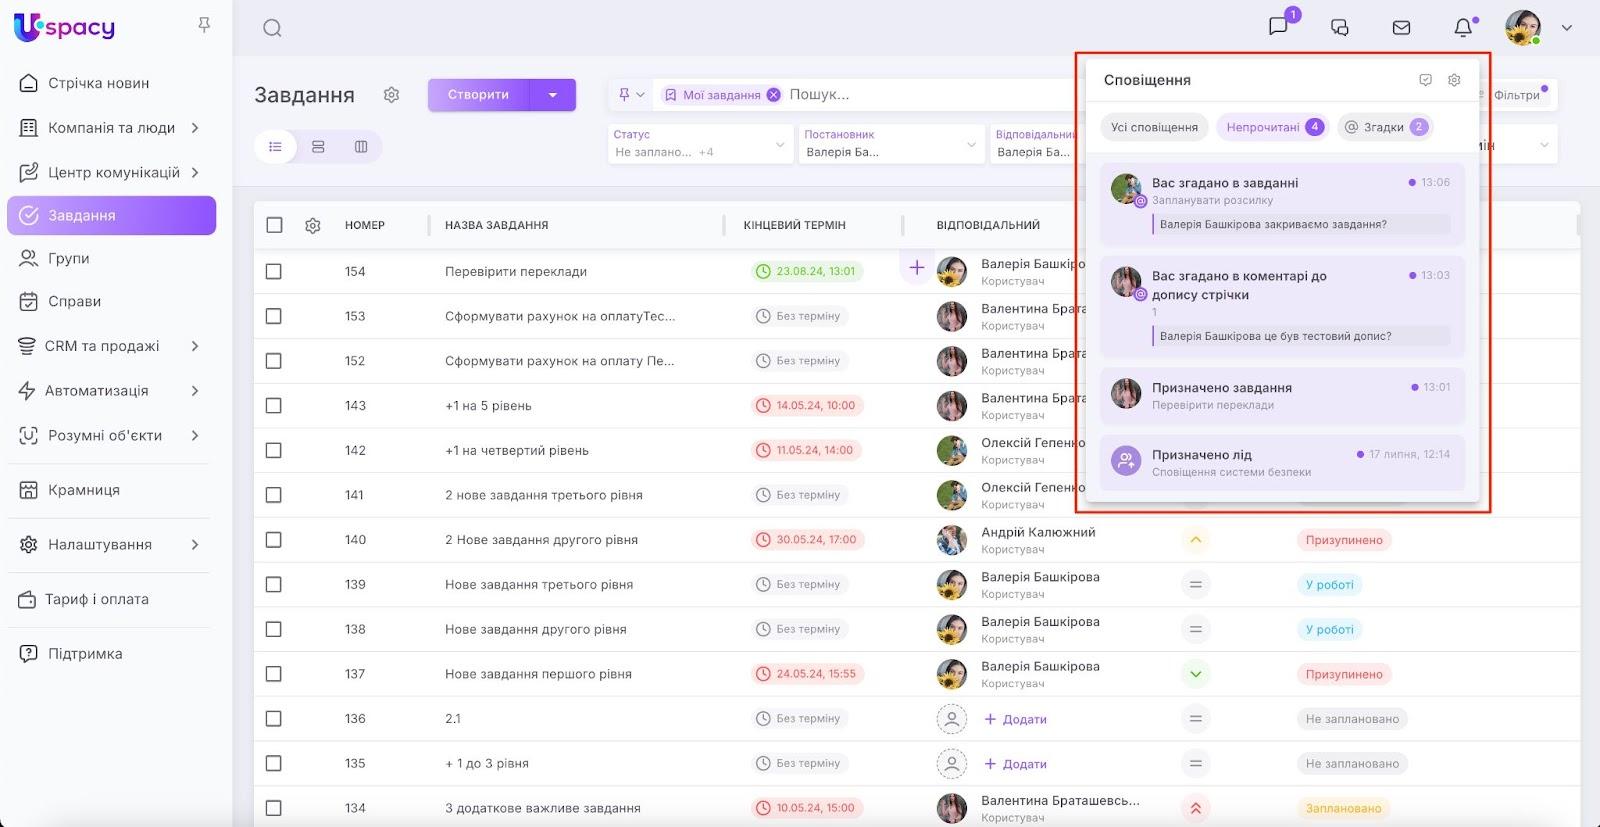This screenshot has width=1600, height=827.
Task: Check the box for task 143
Action: (274, 406)
